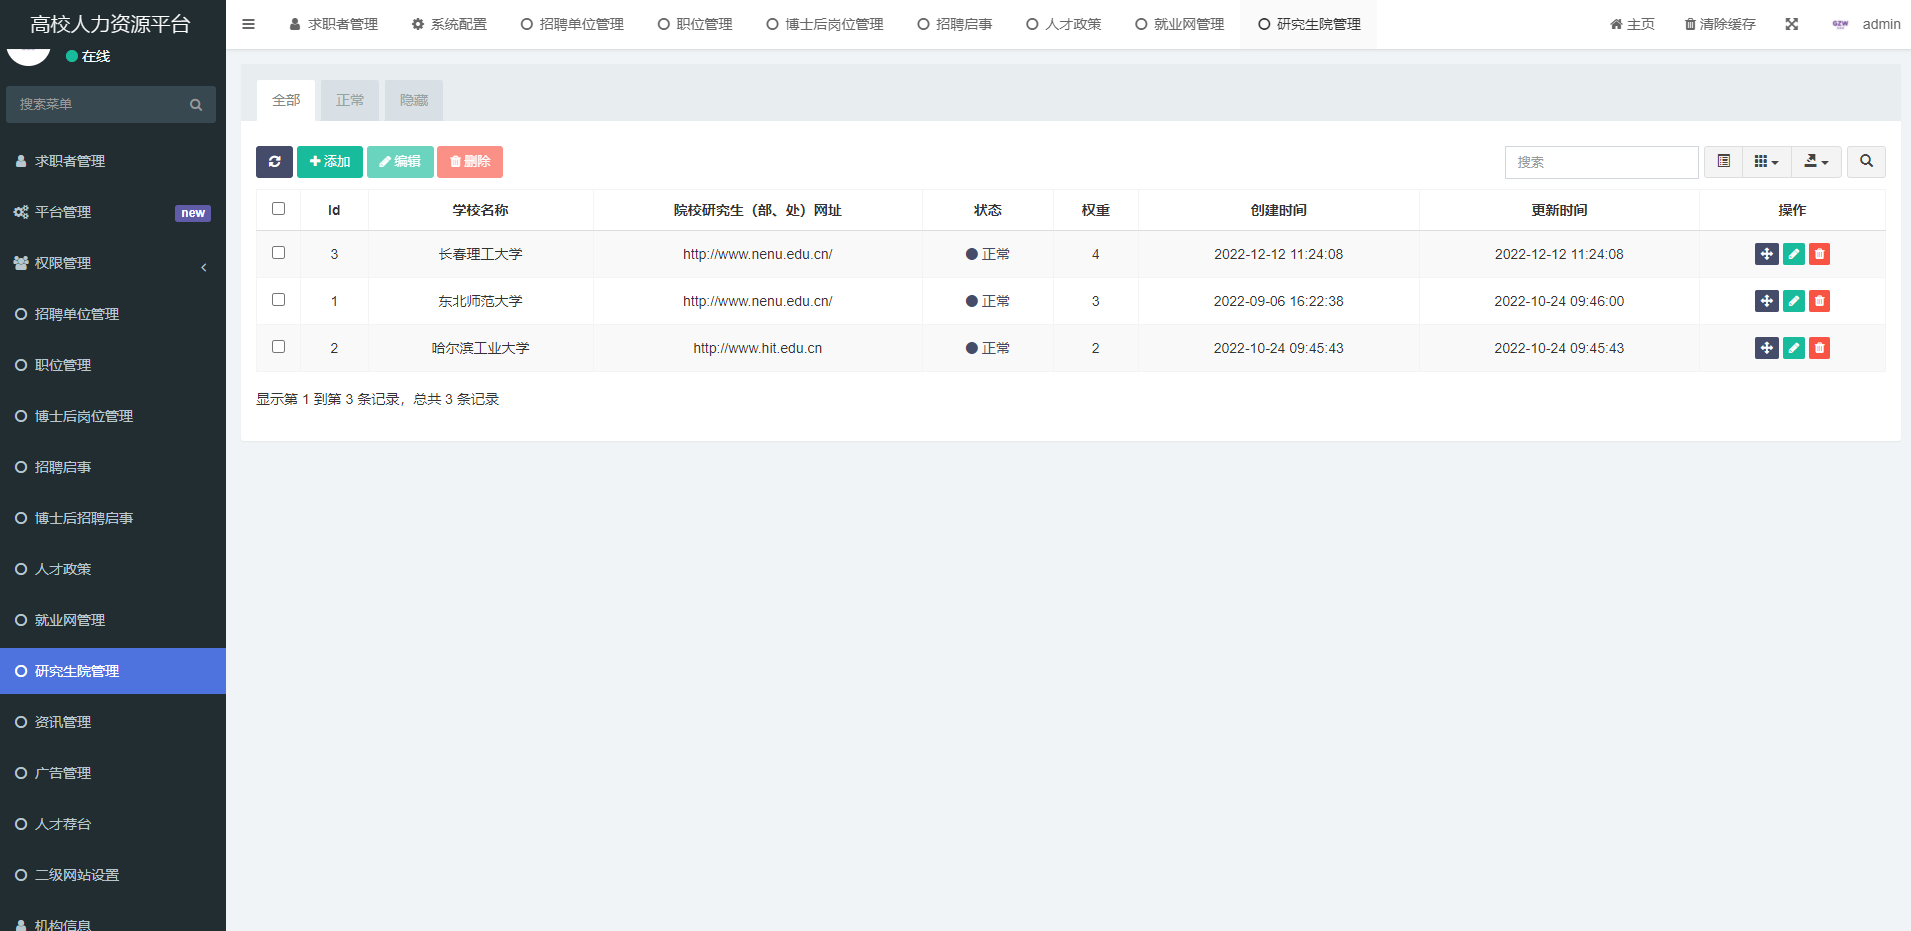
Task: Click red delete icon for 长春理工大学 row
Action: pyautogui.click(x=1819, y=254)
